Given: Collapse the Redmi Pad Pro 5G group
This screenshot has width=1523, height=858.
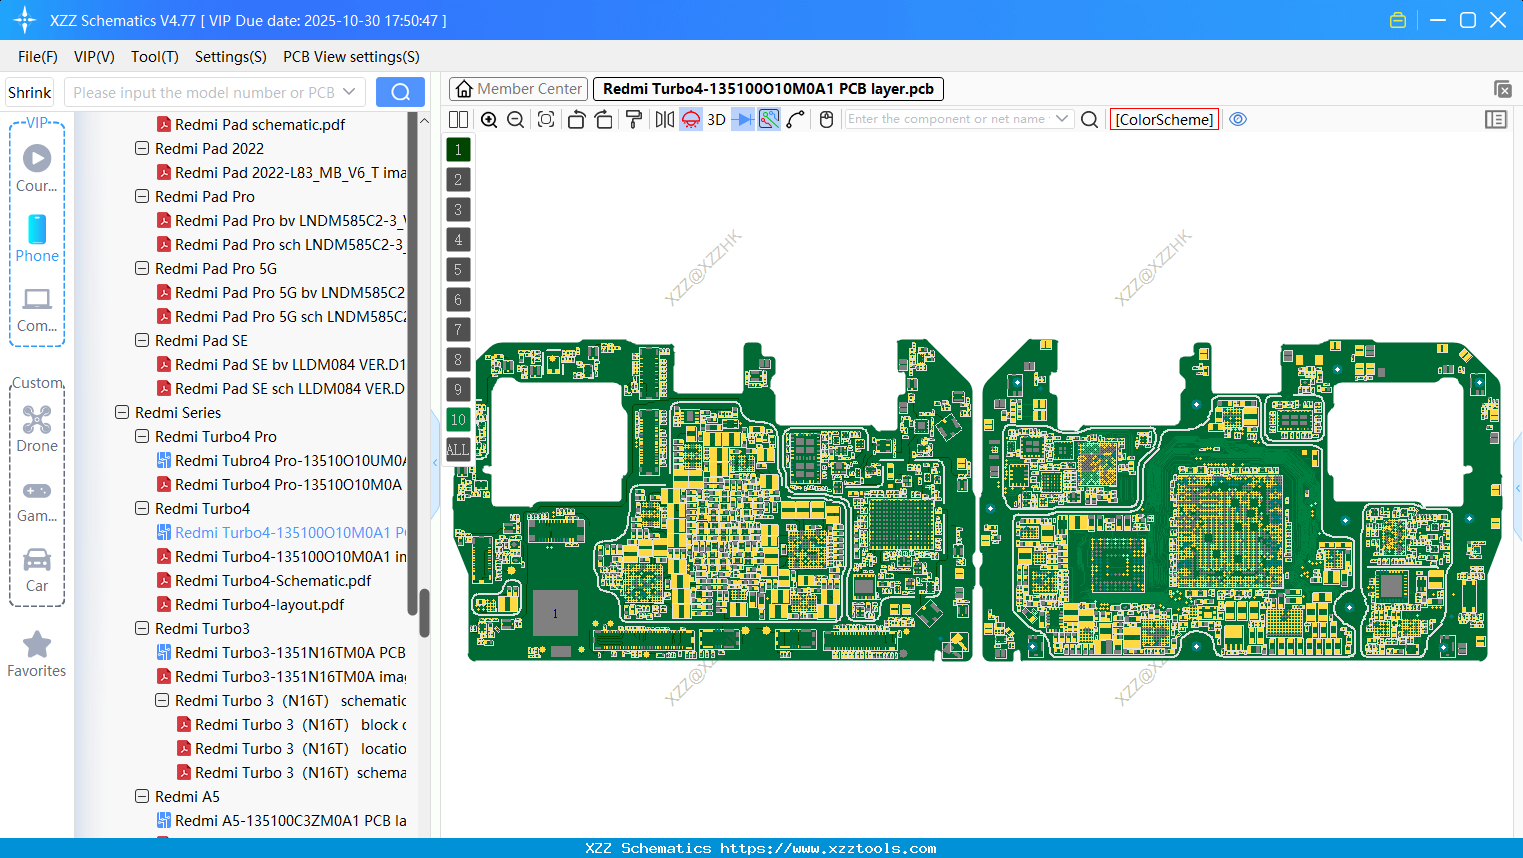Looking at the screenshot, I should tap(141, 268).
